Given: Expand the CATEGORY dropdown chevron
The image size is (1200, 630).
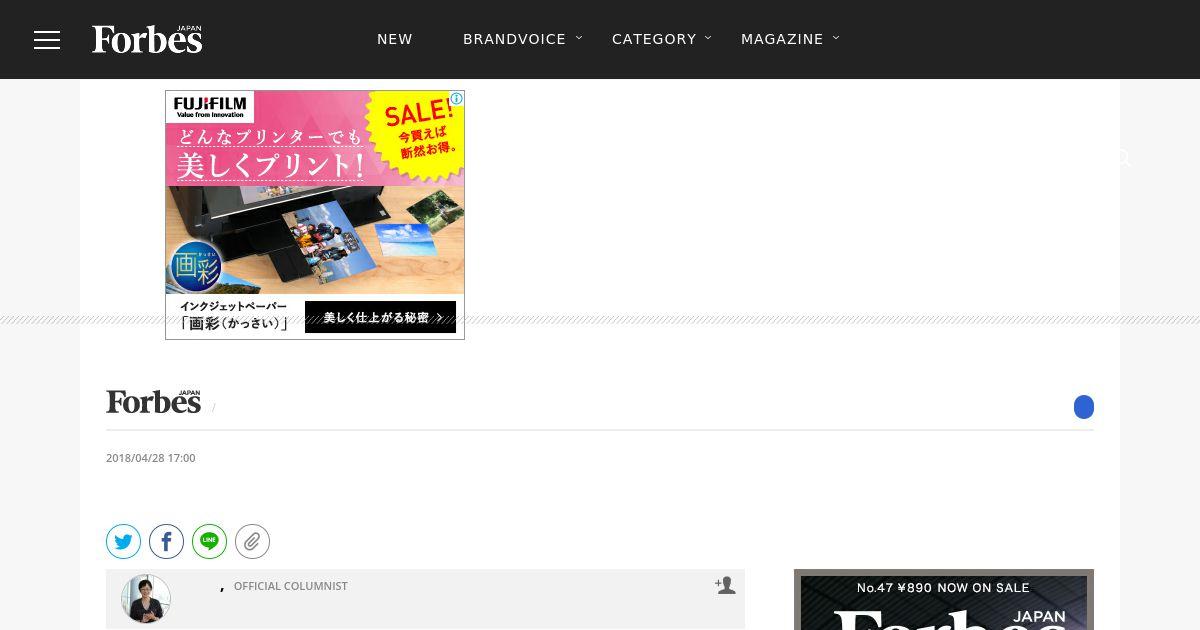Looking at the screenshot, I should tap(708, 38).
